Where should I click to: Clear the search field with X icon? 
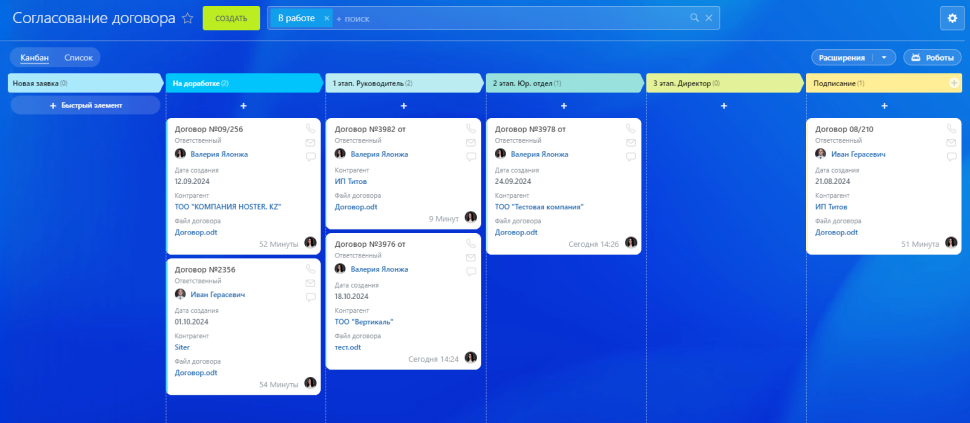709,18
